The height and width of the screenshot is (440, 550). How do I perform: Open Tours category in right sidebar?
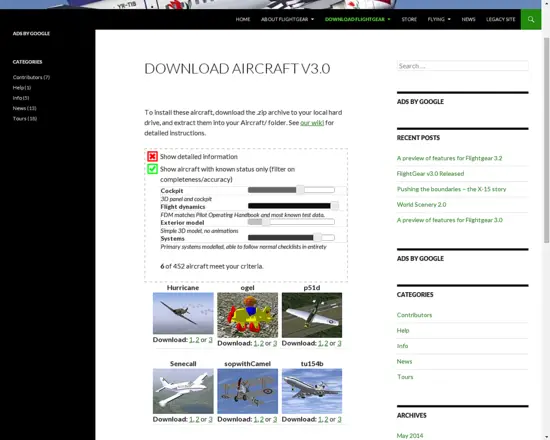(405, 377)
